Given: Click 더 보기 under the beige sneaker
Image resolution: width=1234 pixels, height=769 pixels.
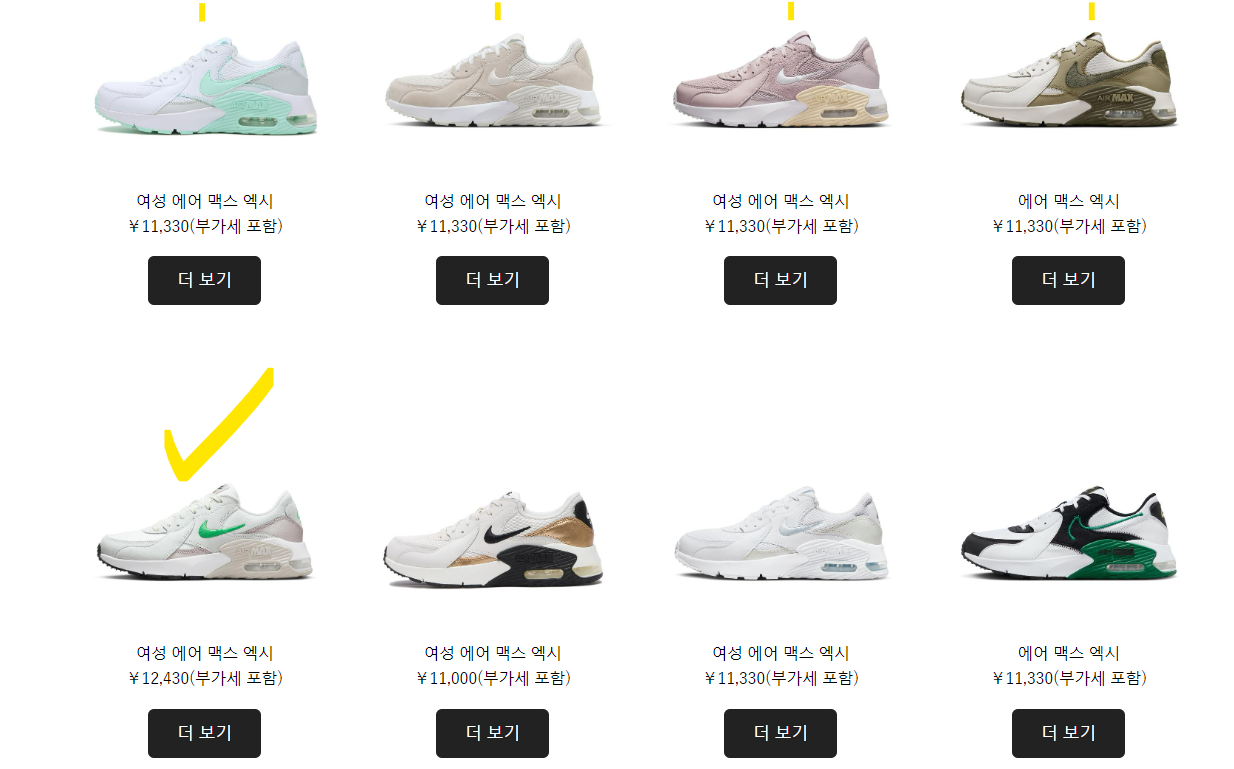Looking at the screenshot, I should (x=492, y=280).
